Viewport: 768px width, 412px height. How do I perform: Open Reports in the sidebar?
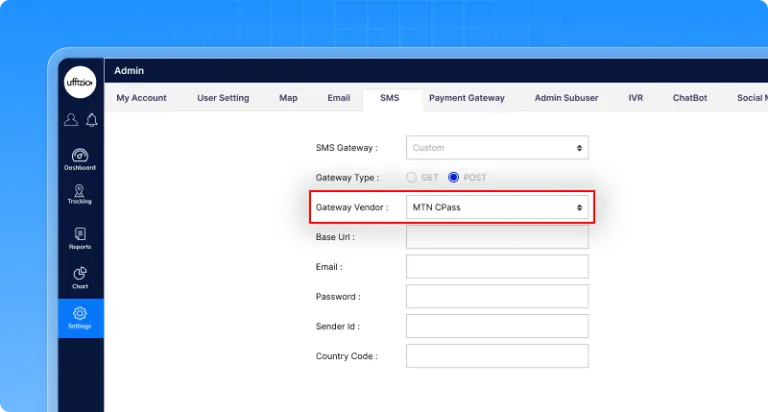click(80, 238)
